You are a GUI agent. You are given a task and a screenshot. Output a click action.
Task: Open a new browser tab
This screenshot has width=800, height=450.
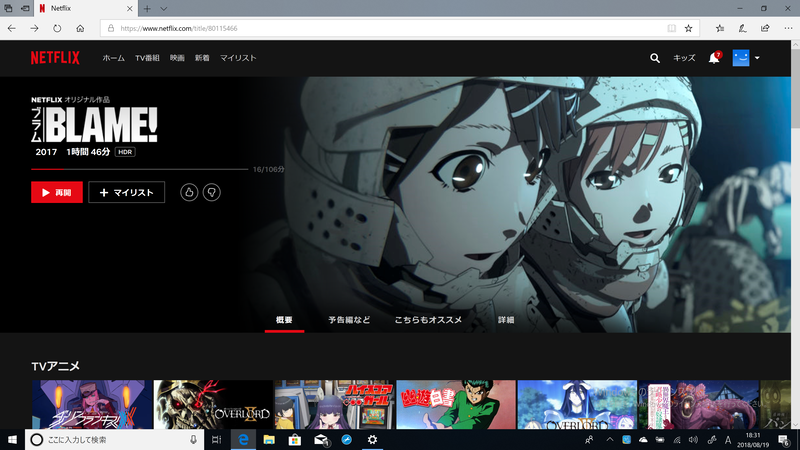coord(147,9)
